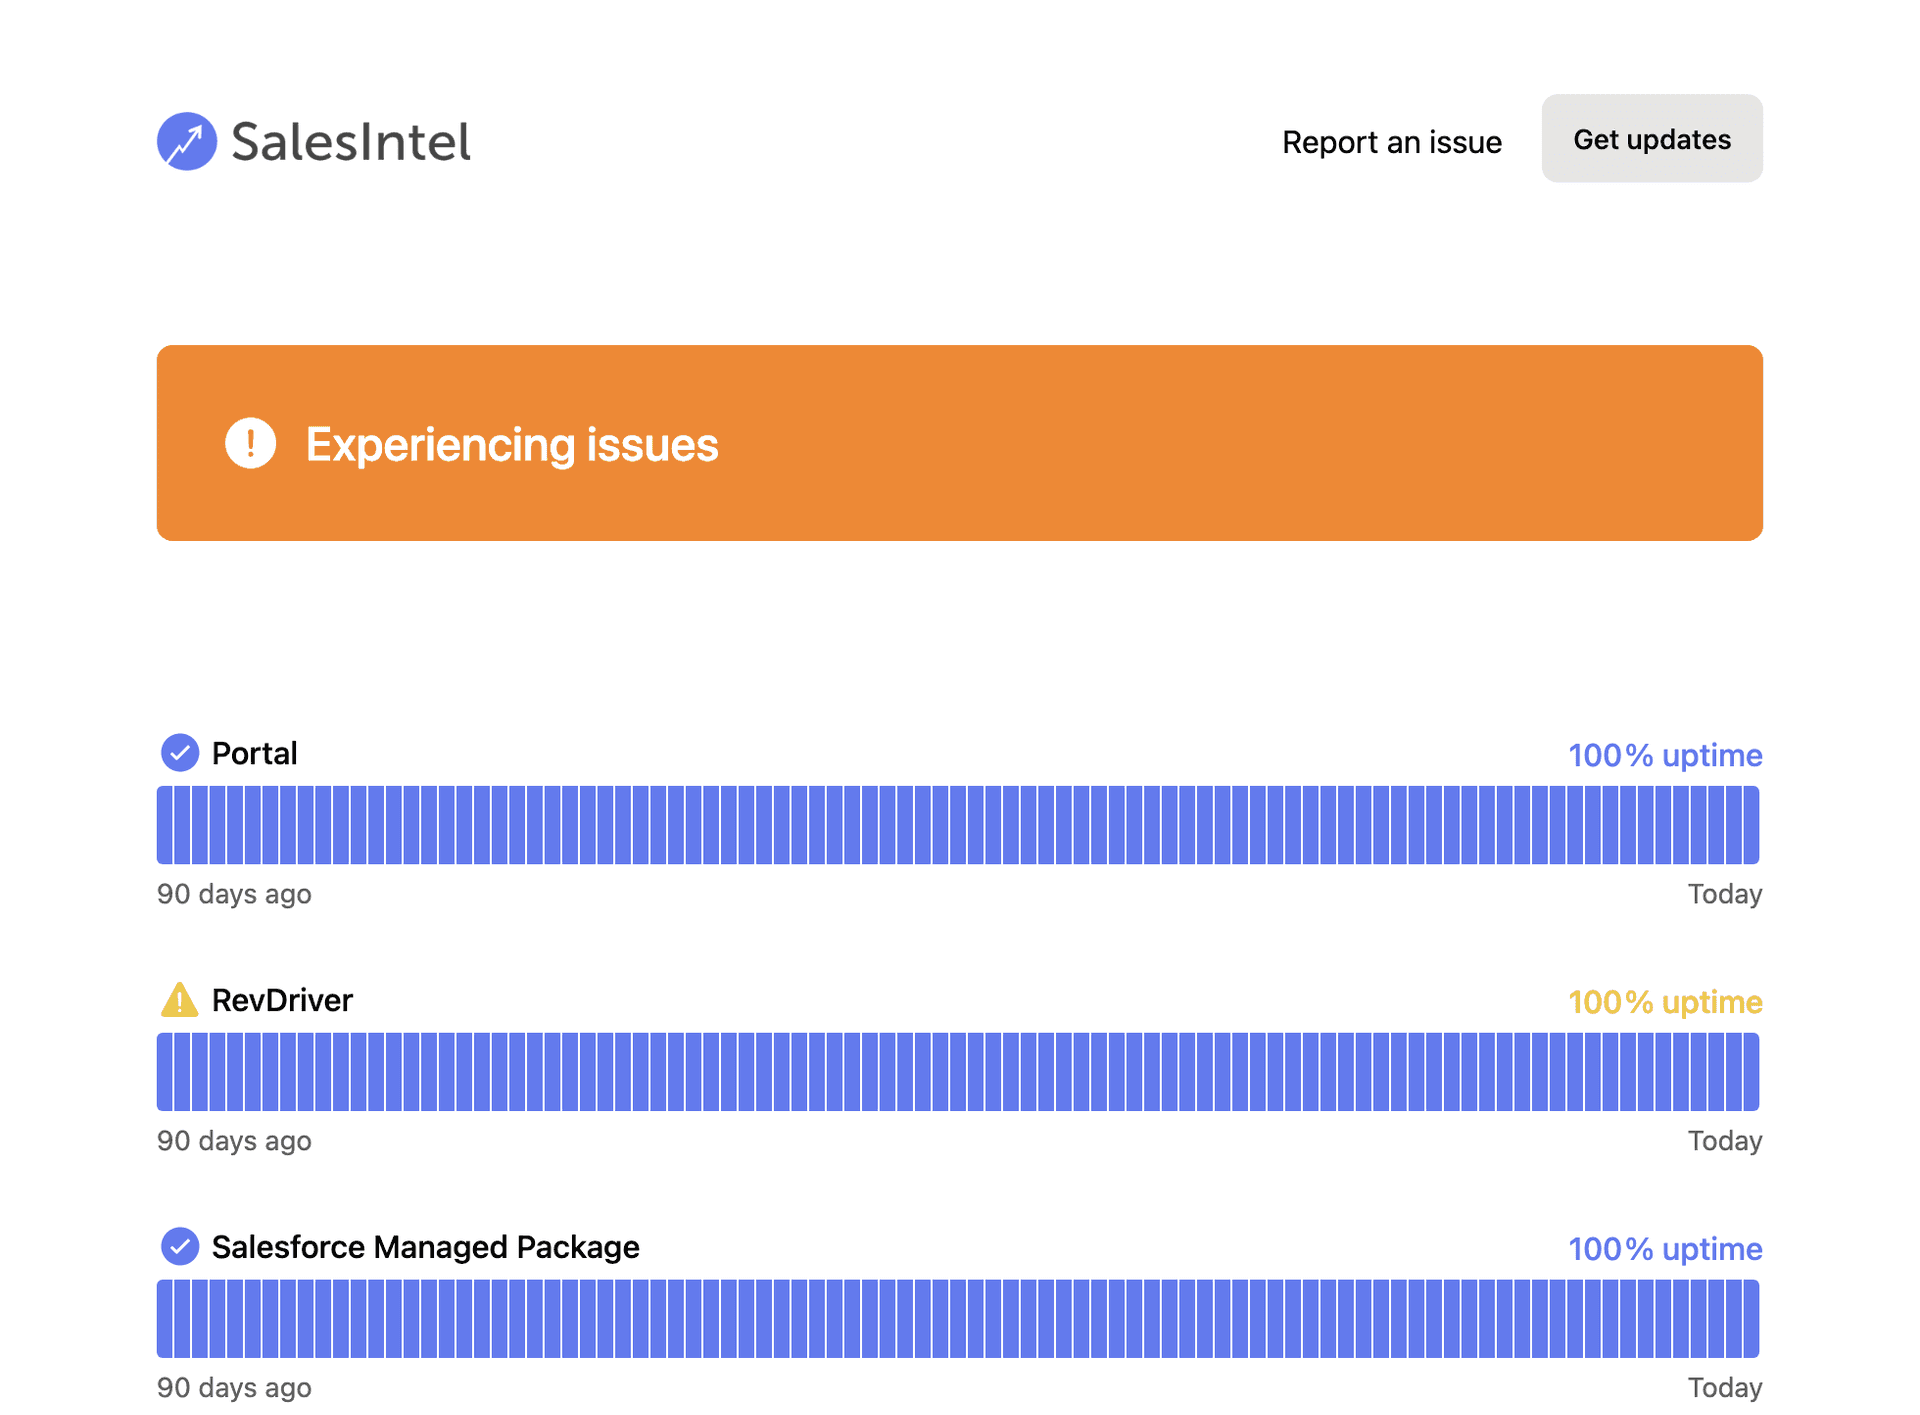Screen dimensions: 1920x1415
Task: Click the SalesIntel brand name text
Action: tap(351, 141)
